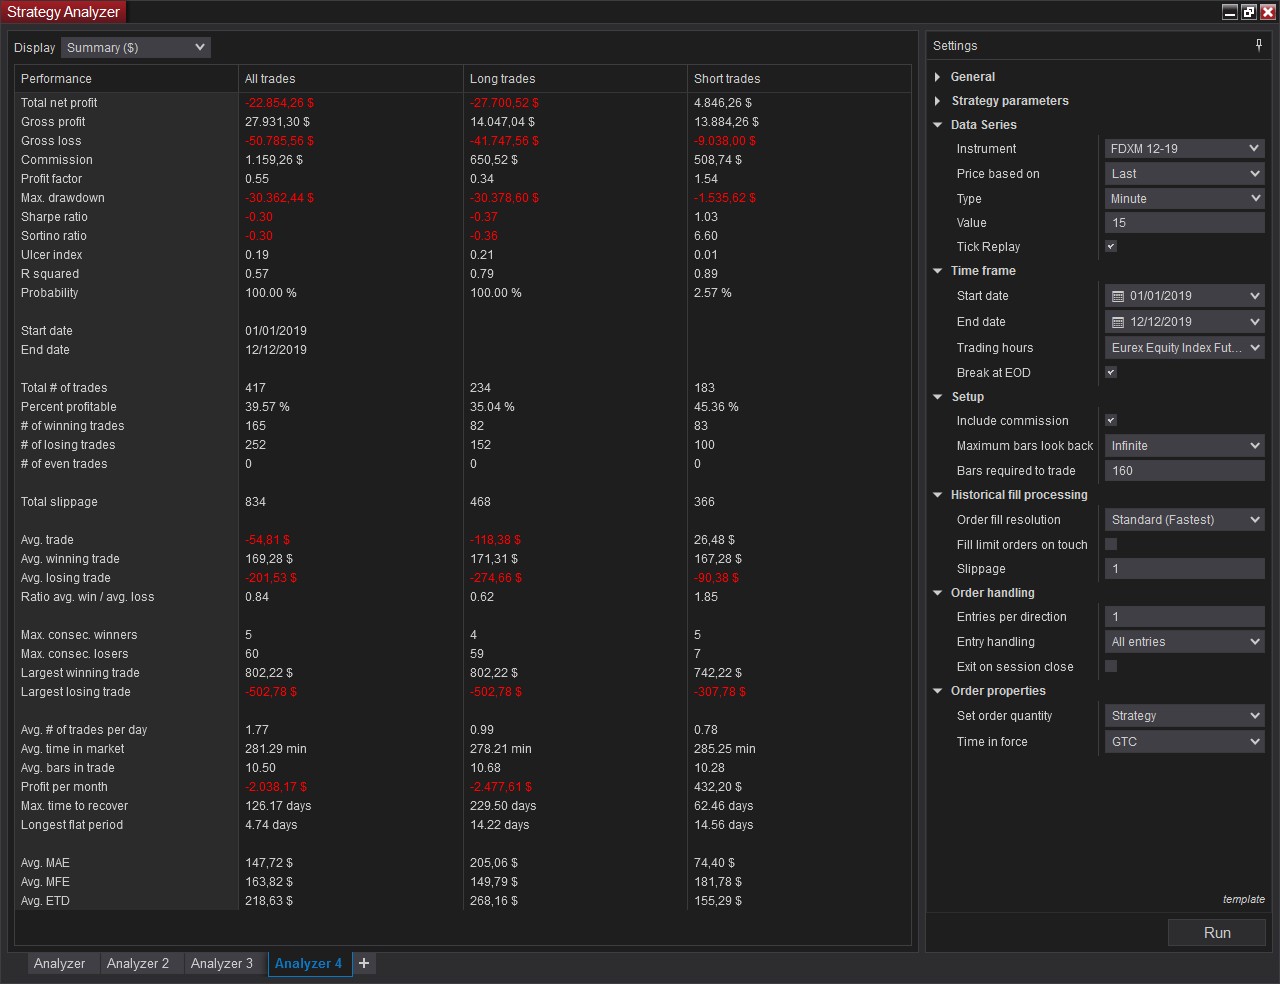Screen dimensions: 1280x984
Task: Expand the Strategy parameters section
Action: click(937, 101)
